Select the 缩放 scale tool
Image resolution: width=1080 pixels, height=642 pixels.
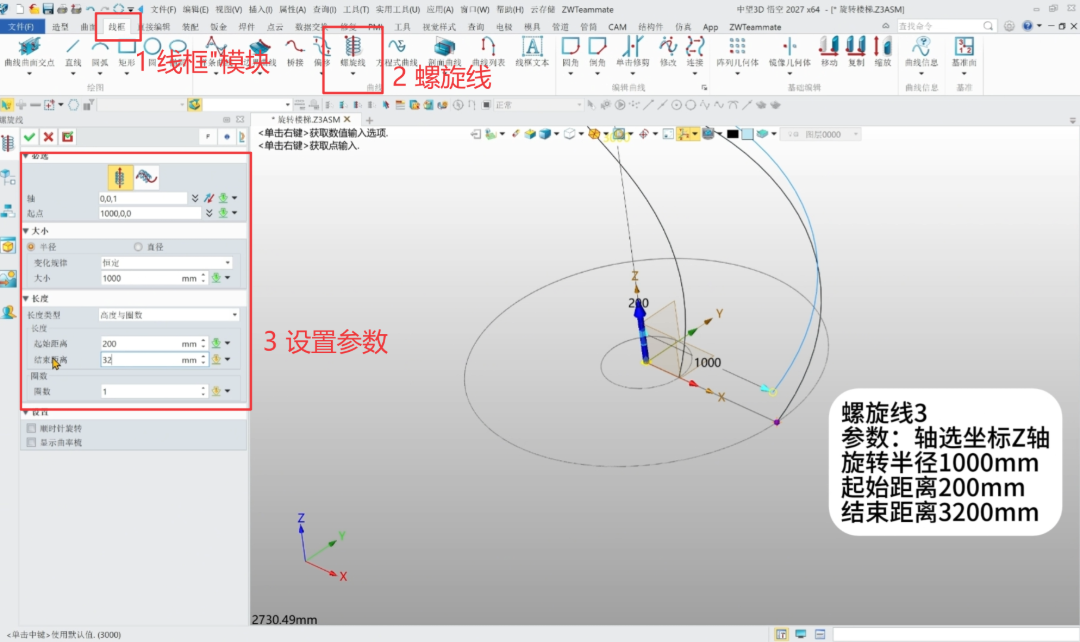[x=882, y=52]
